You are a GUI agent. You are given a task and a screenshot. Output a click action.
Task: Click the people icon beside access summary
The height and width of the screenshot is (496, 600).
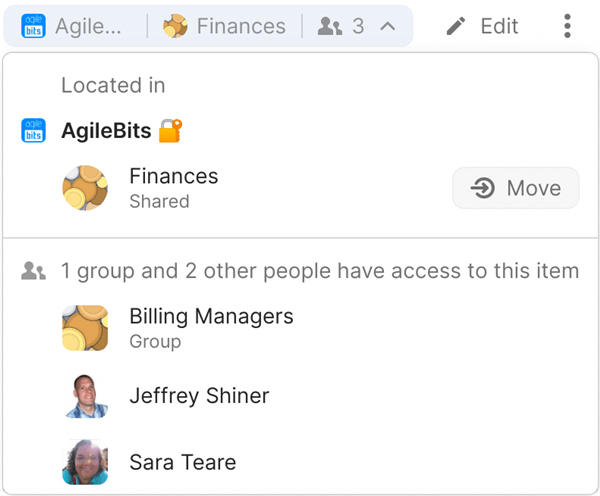34,271
